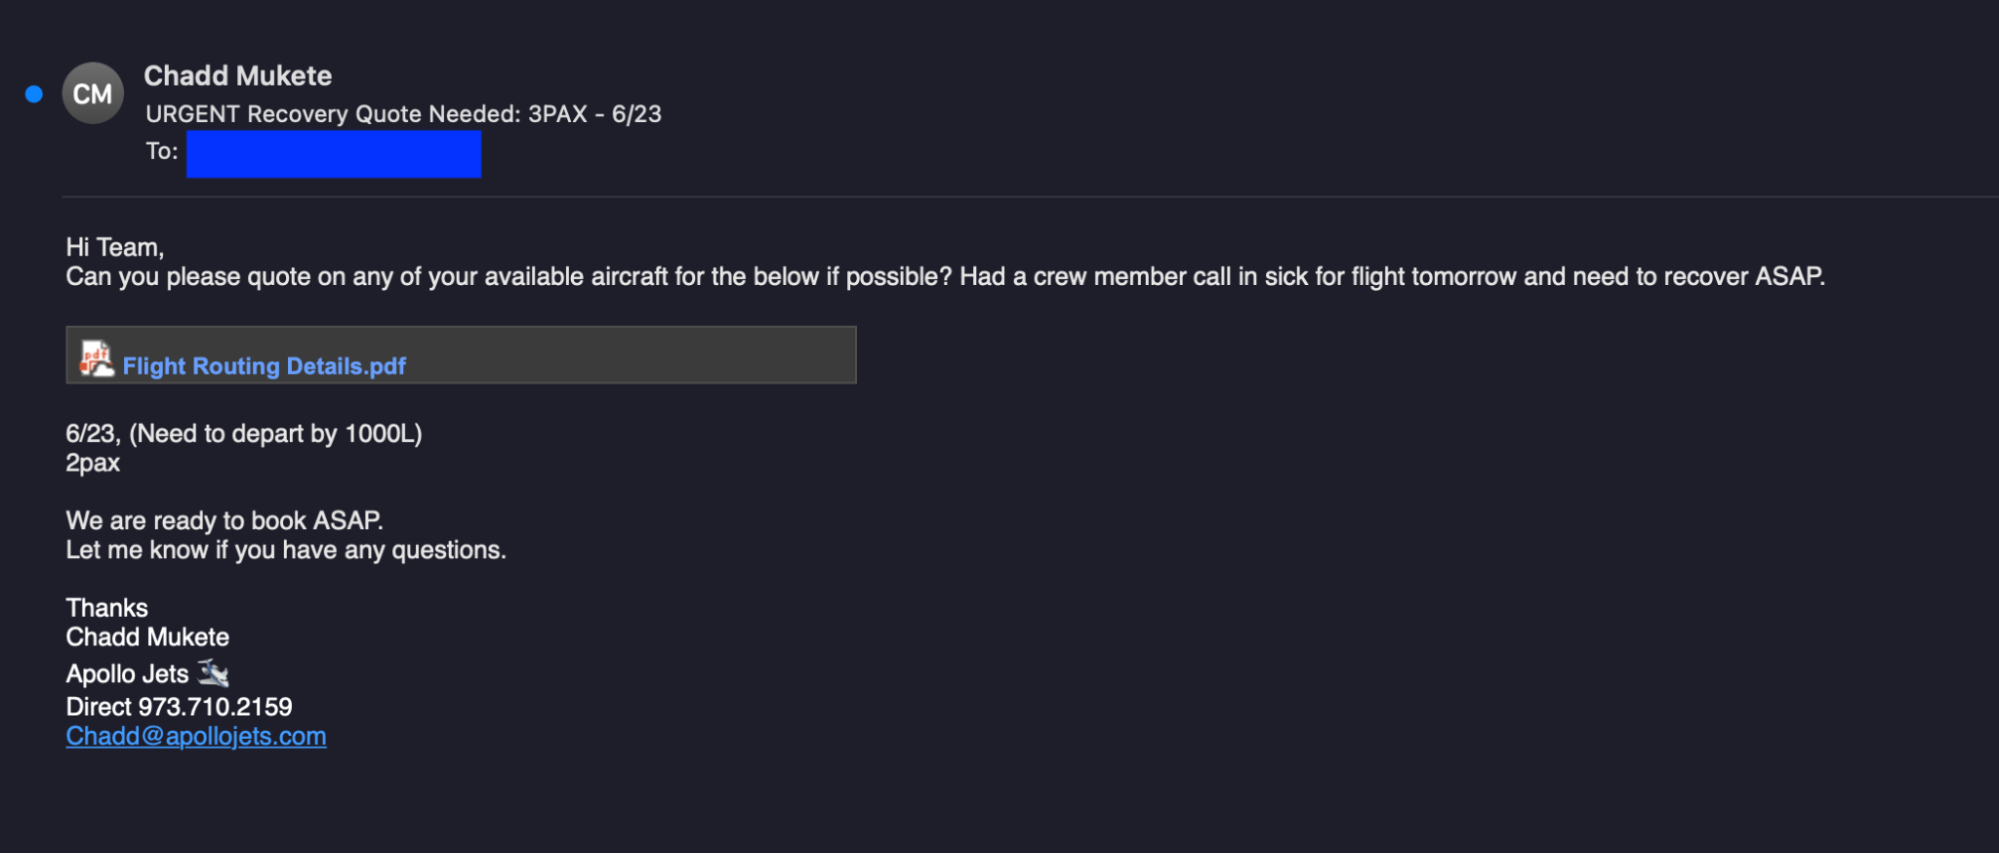
Task: Click Chadd Mukete name in signature
Action: click(147, 637)
